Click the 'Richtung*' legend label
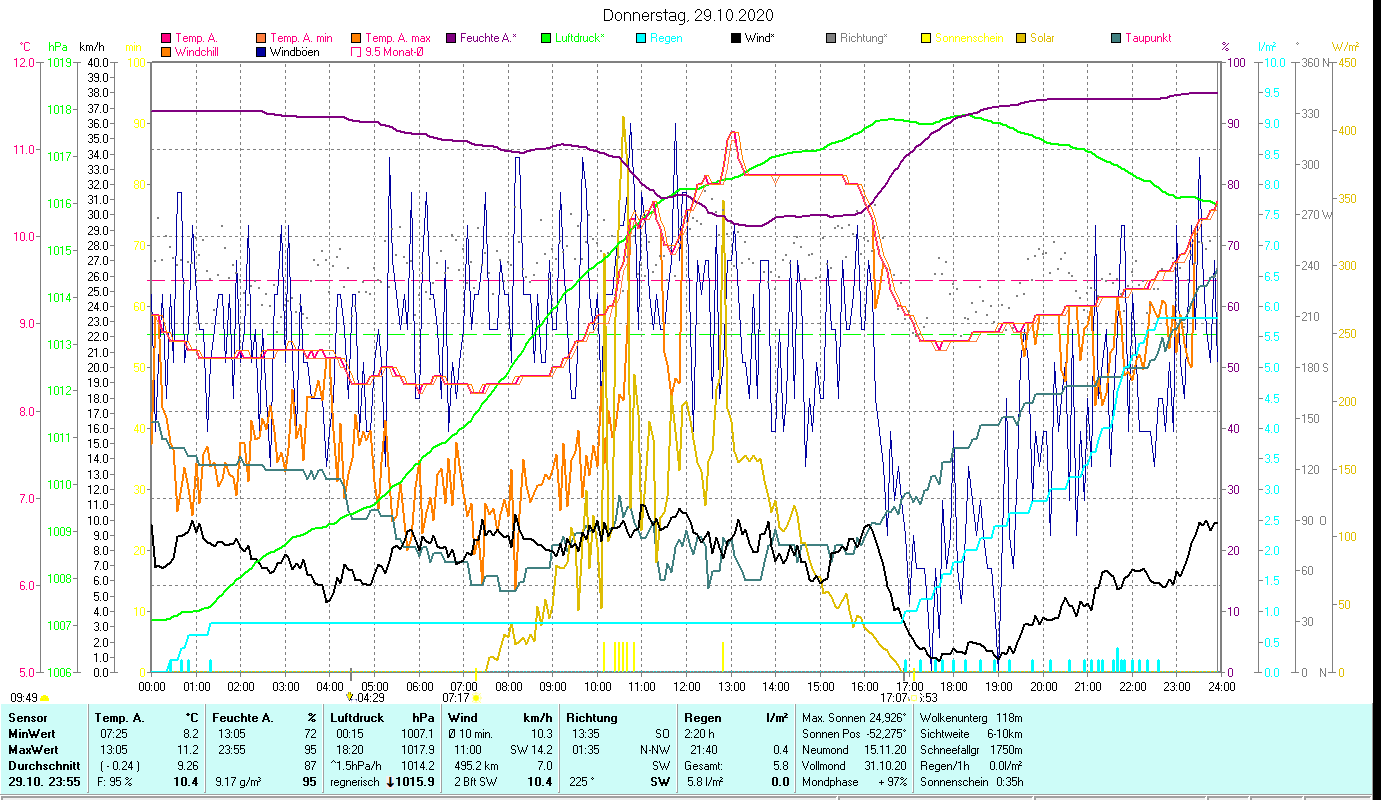Screen dimensions: 1381x800 point(864,38)
